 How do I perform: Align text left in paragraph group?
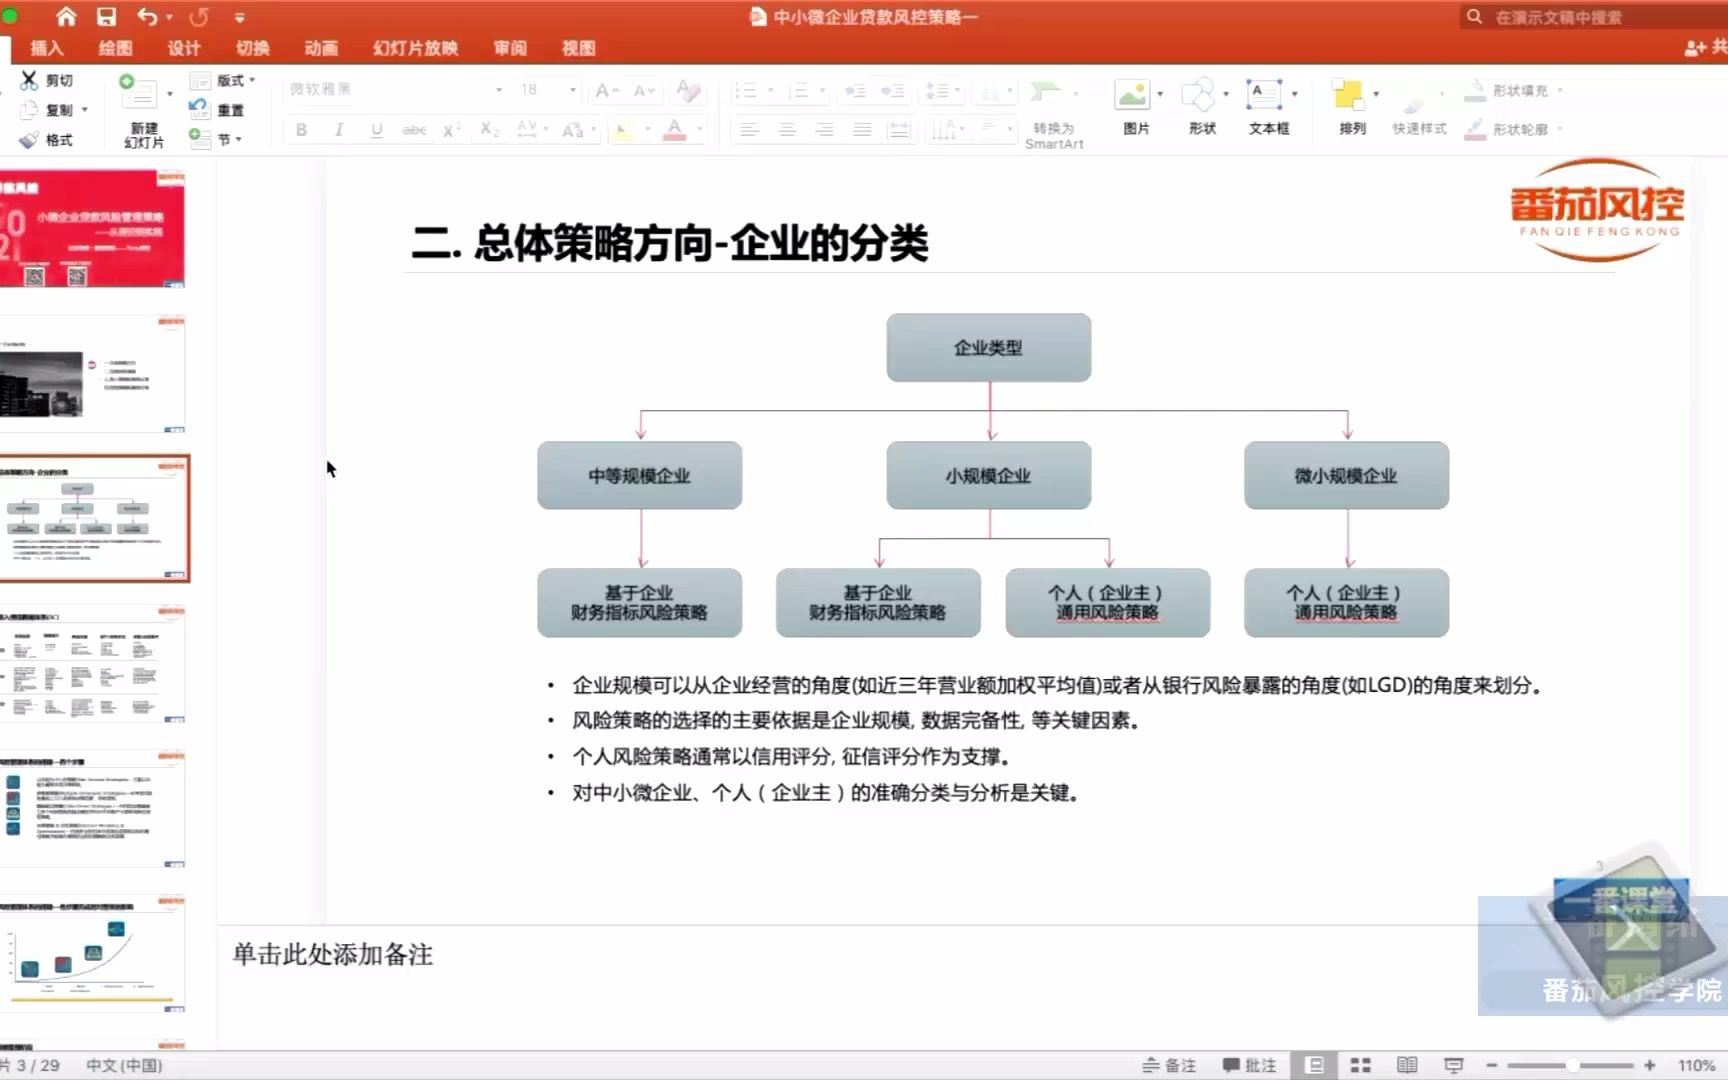[x=749, y=129]
